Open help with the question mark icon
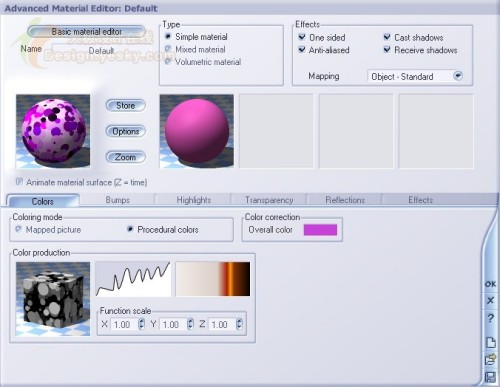500x387 pixels. 490,318
